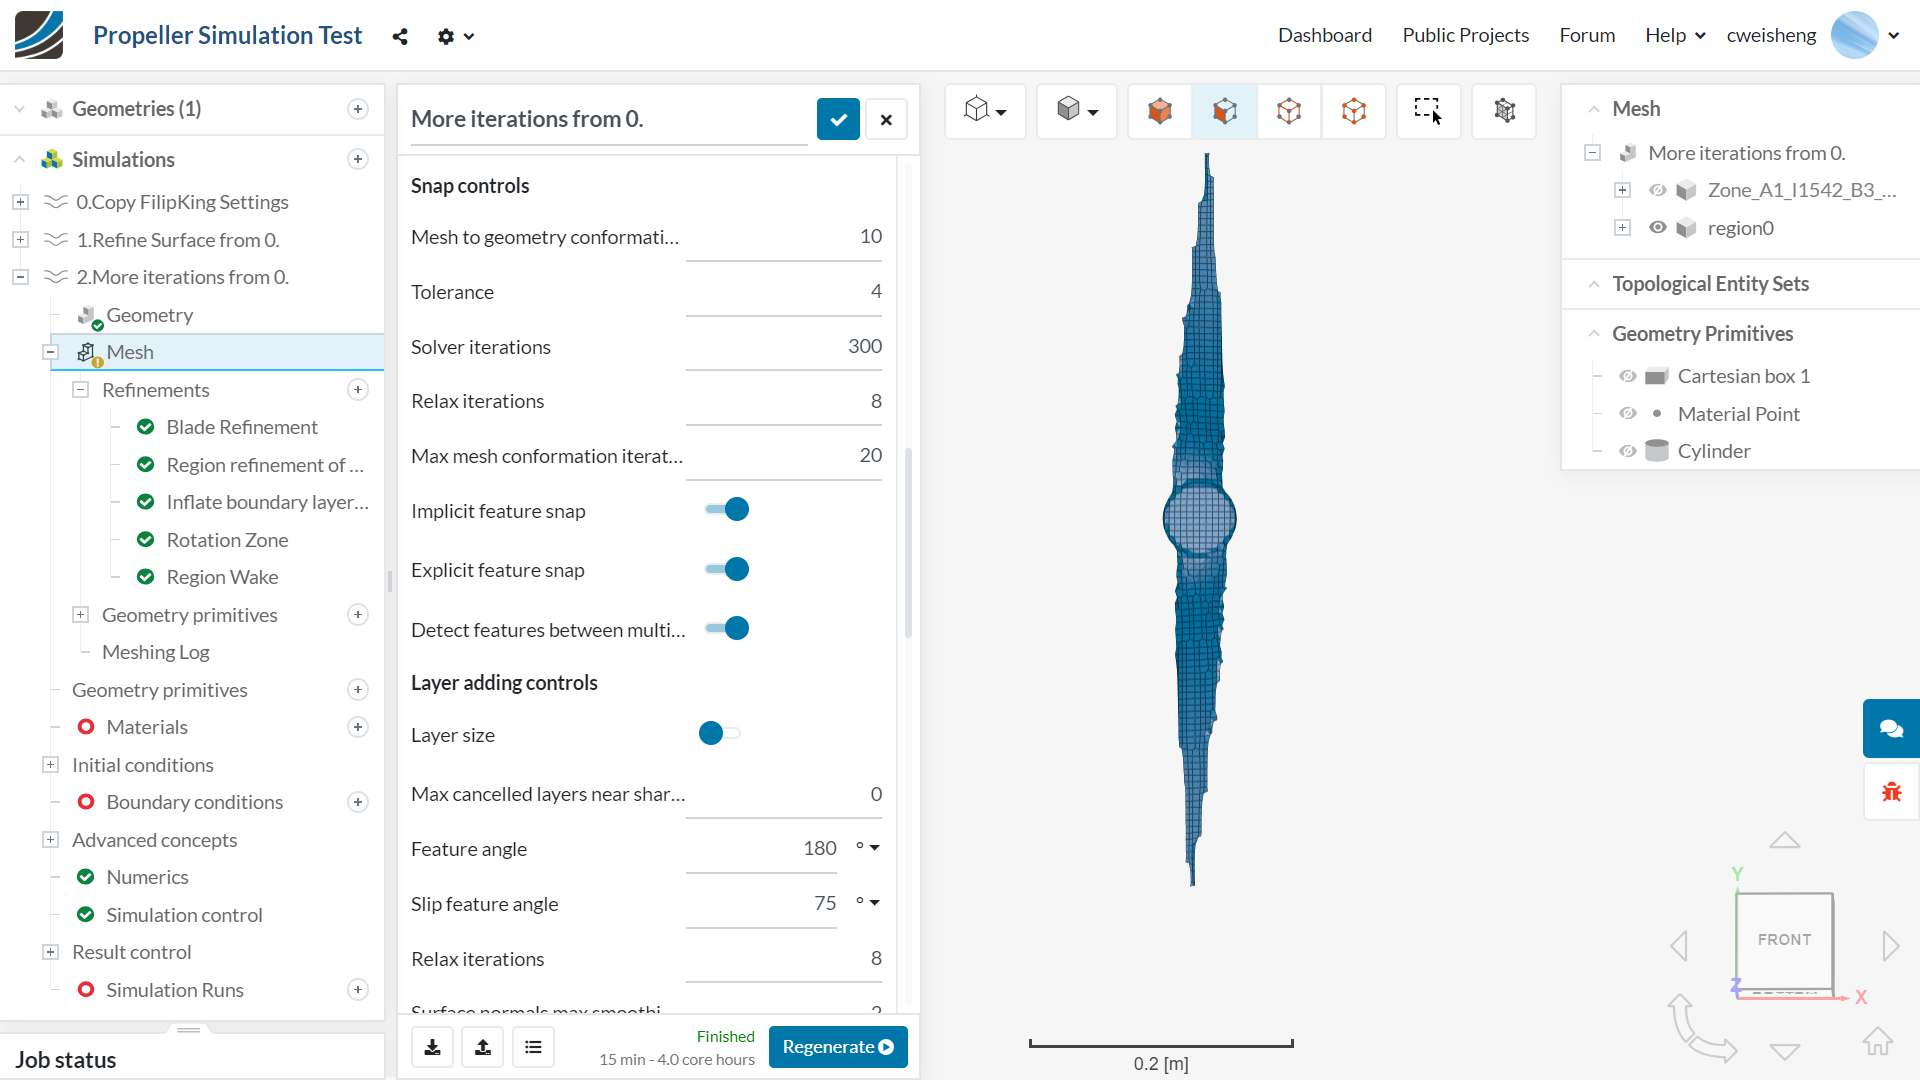Disable Implicit feature snap toggle

coord(727,510)
